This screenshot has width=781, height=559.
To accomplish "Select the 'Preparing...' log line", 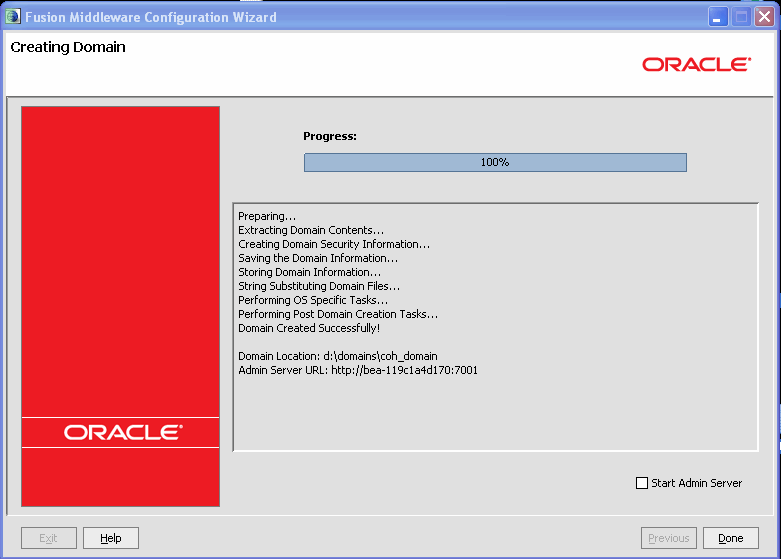I will pos(267,216).
